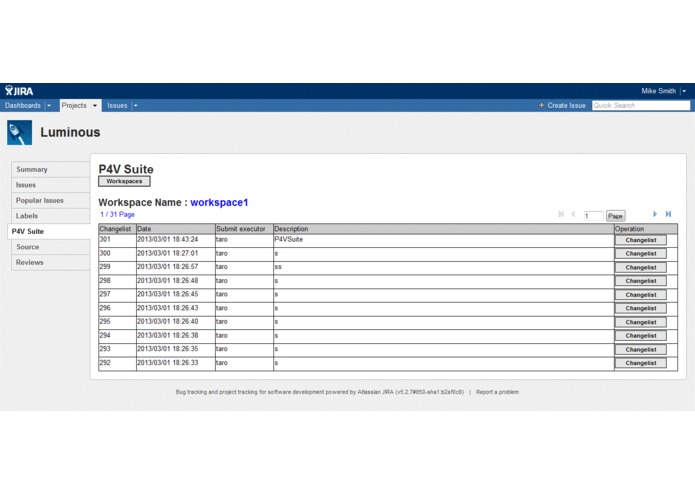Expand the Issues dropdown arrow
This screenshot has width=695, height=494.
(135, 105)
